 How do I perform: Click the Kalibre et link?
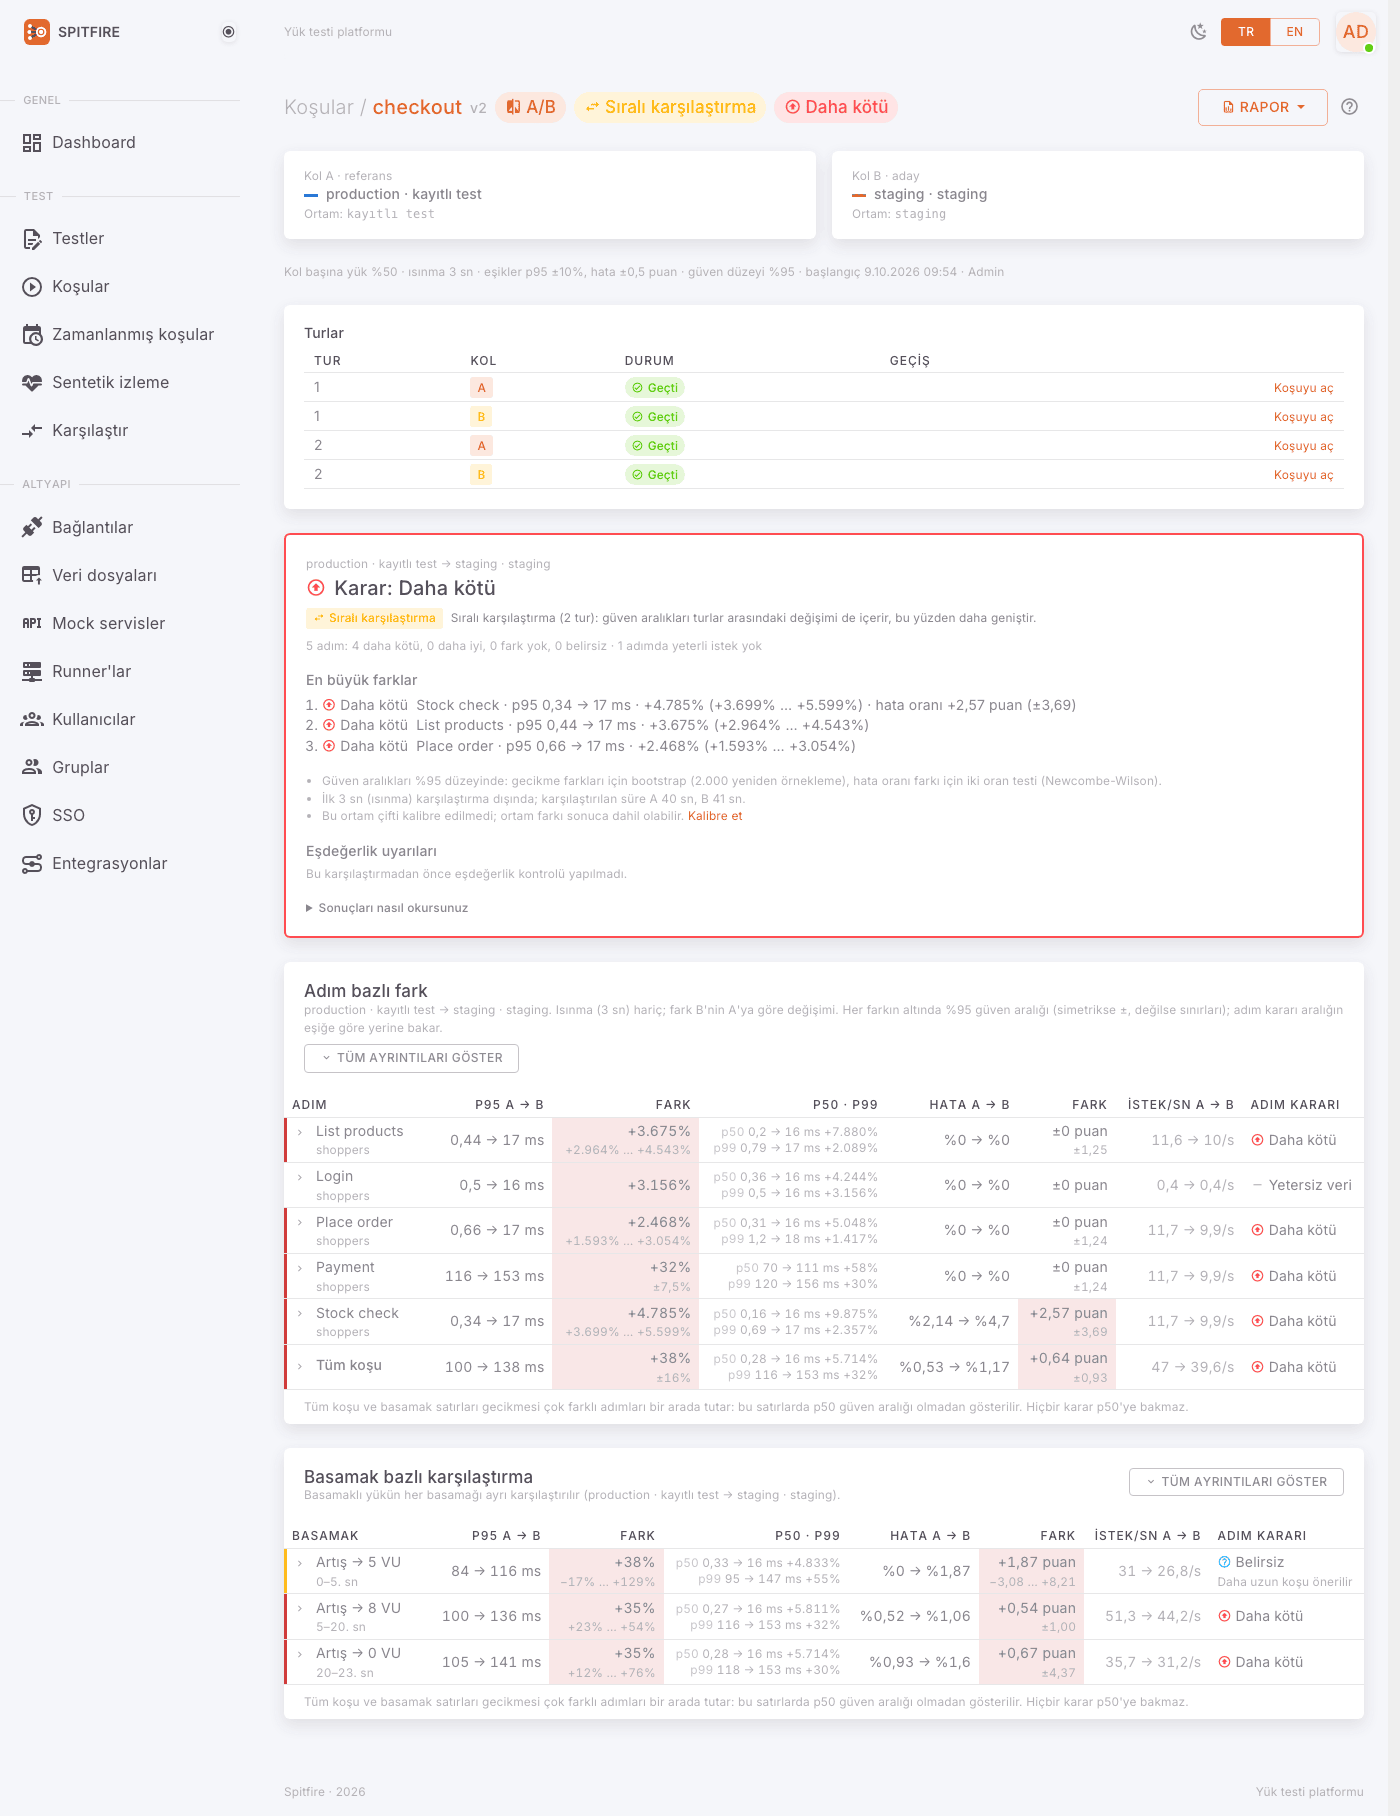coord(715,816)
